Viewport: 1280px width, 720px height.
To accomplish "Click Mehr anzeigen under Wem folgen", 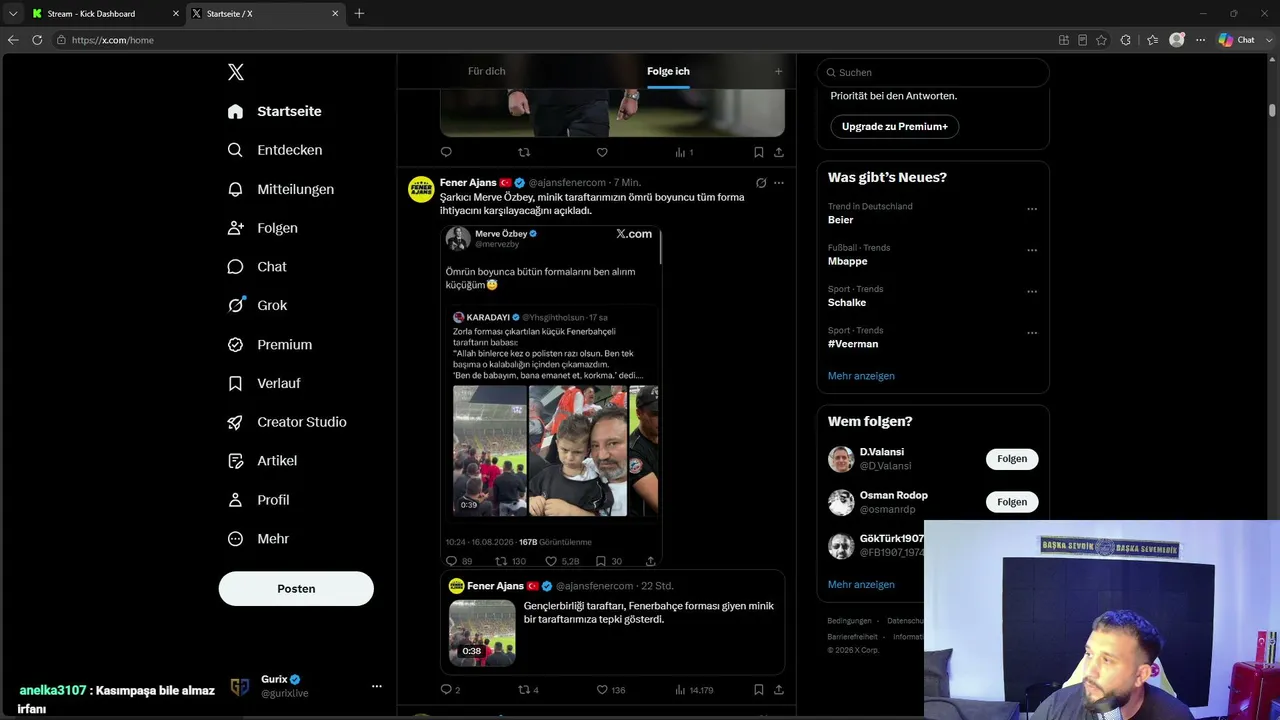I will pyautogui.click(x=861, y=584).
